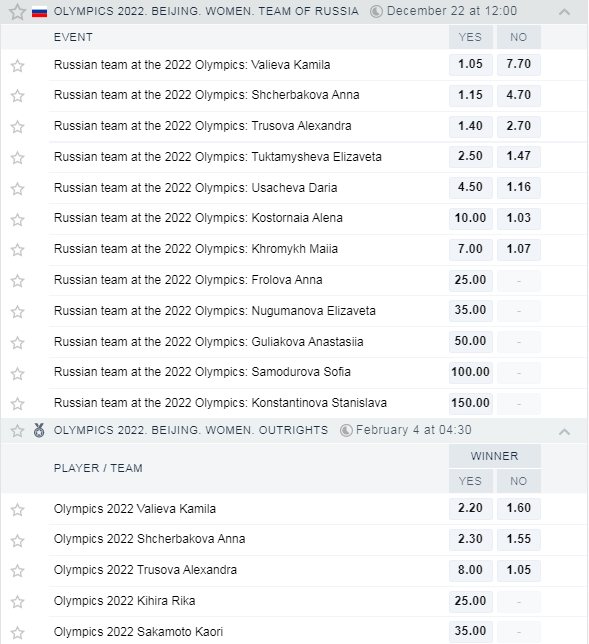
Task: Star the Tuktamysheva Elizaveta event row
Action: 17,157
